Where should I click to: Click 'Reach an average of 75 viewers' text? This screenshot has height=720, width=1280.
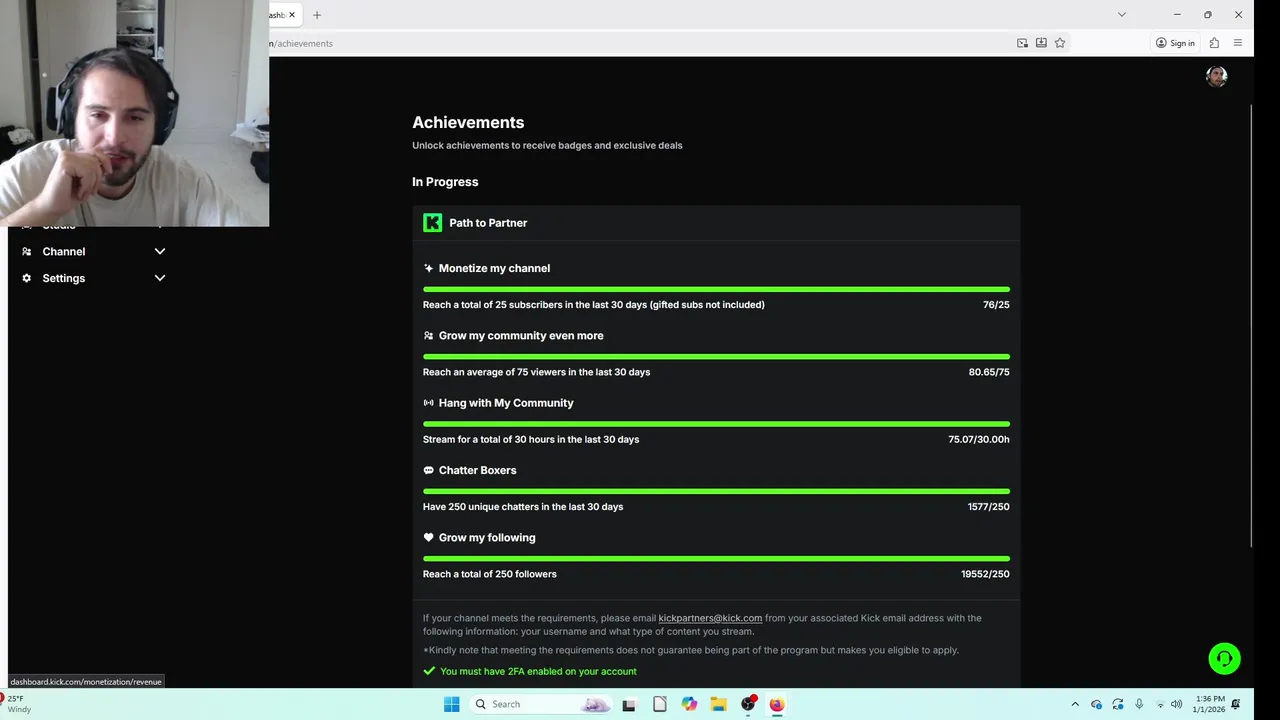(x=536, y=372)
